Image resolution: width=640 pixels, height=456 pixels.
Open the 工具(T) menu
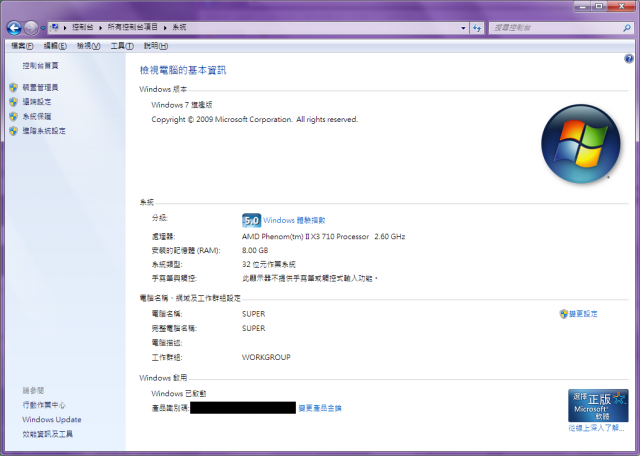[122, 46]
